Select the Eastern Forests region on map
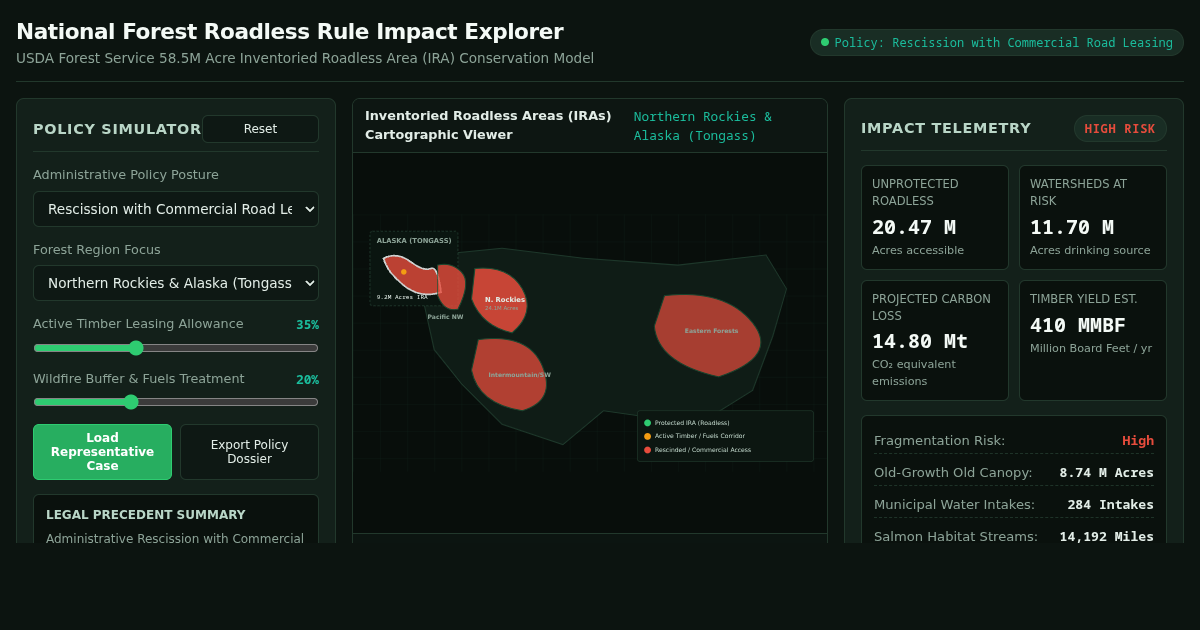 coord(708,335)
